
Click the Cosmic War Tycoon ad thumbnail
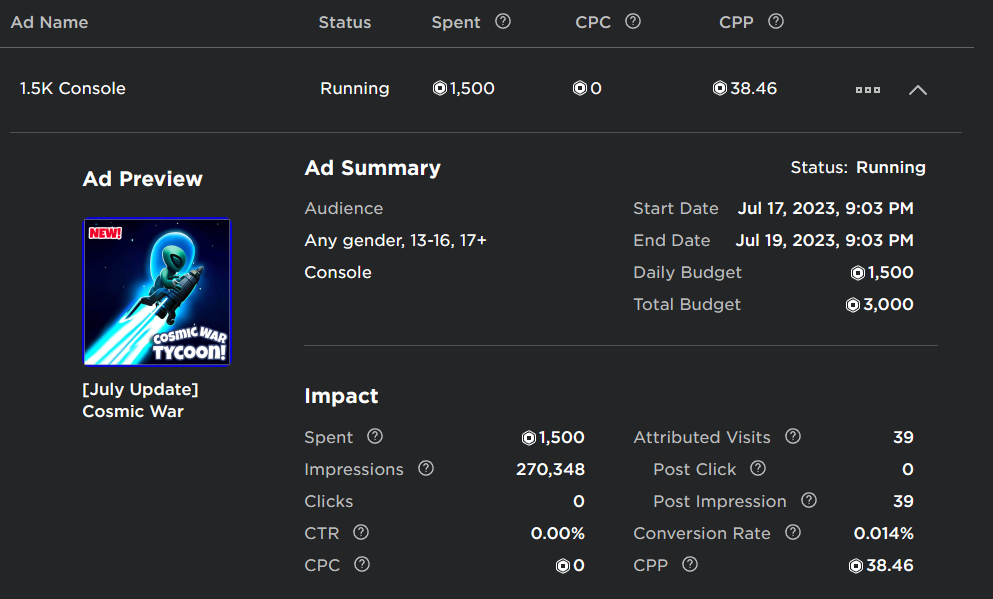click(x=156, y=291)
